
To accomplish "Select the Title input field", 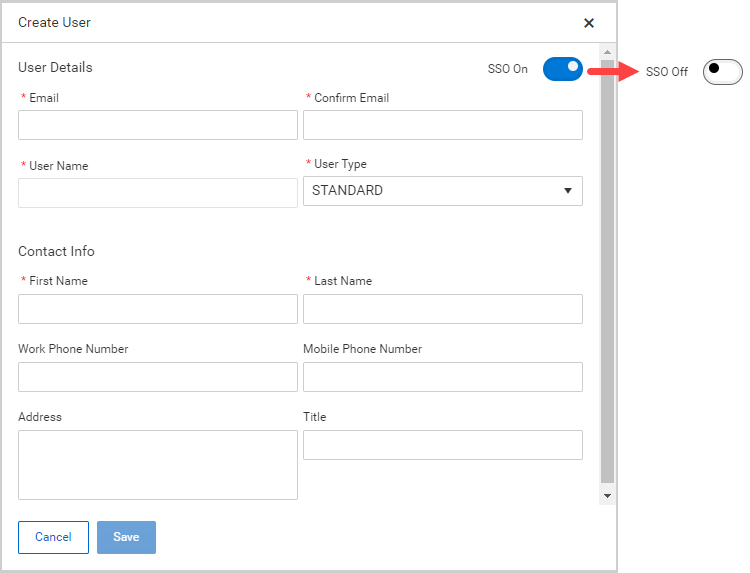I will (x=442, y=445).
